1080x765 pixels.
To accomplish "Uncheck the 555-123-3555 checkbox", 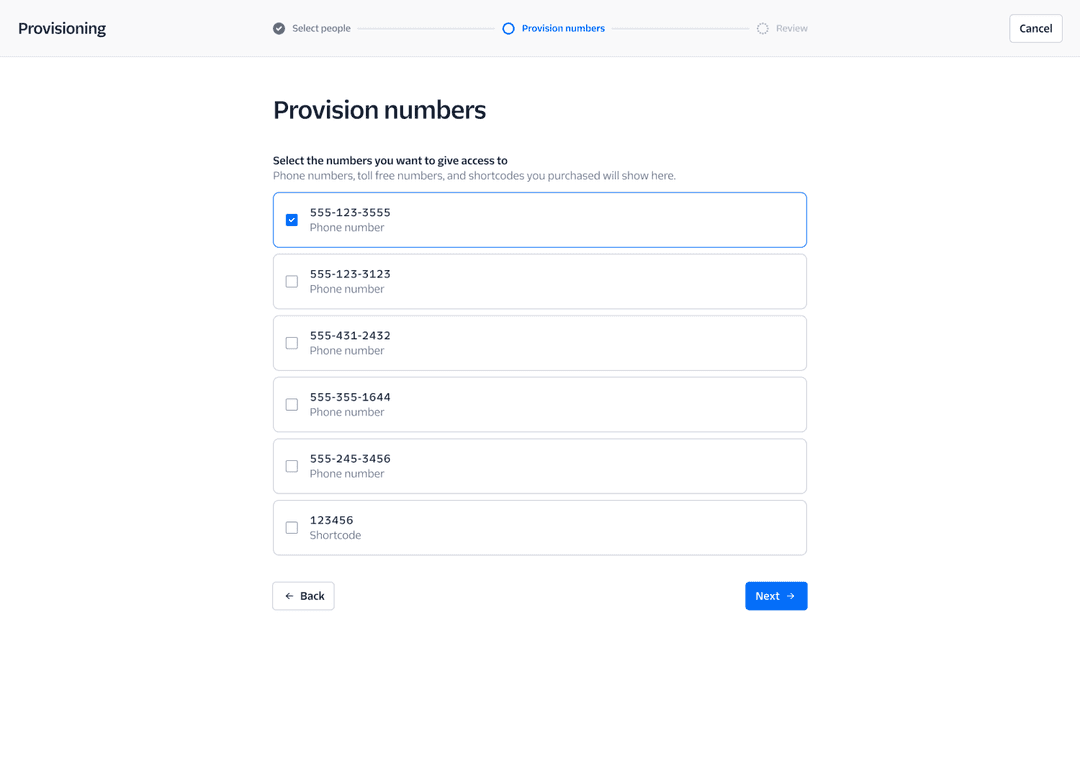I will point(292,220).
